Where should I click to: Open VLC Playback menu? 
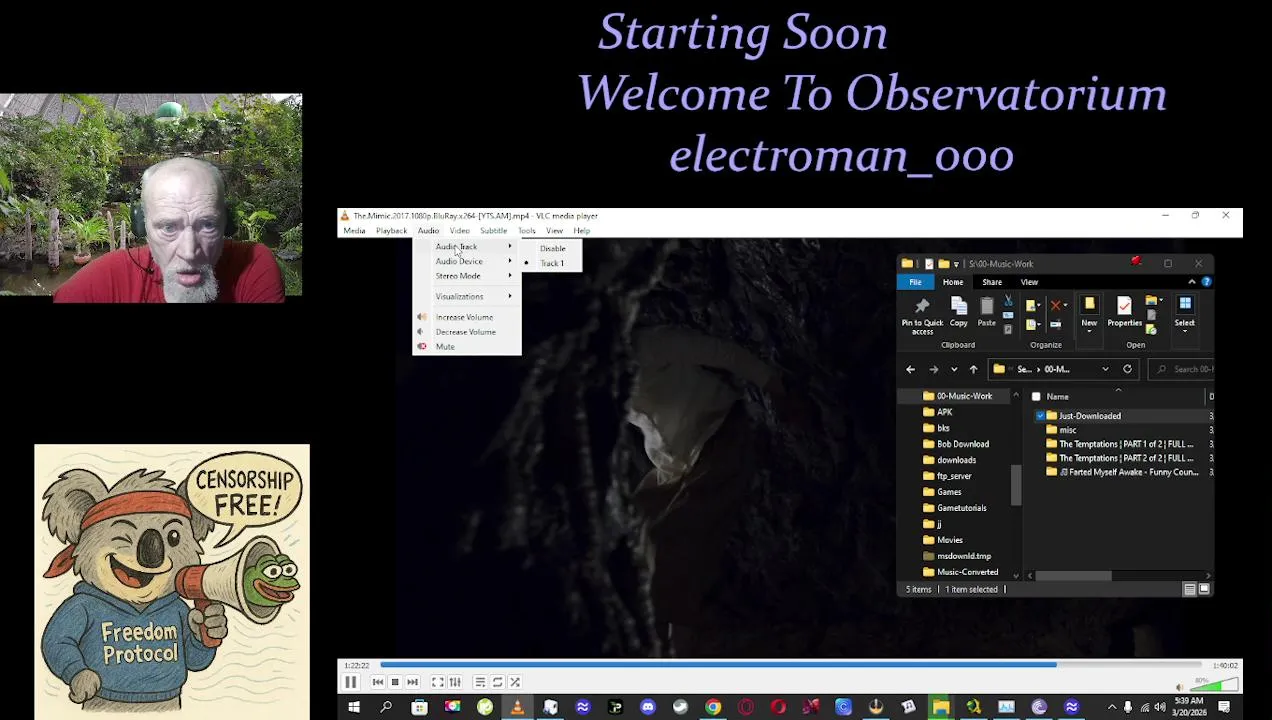coord(391,231)
